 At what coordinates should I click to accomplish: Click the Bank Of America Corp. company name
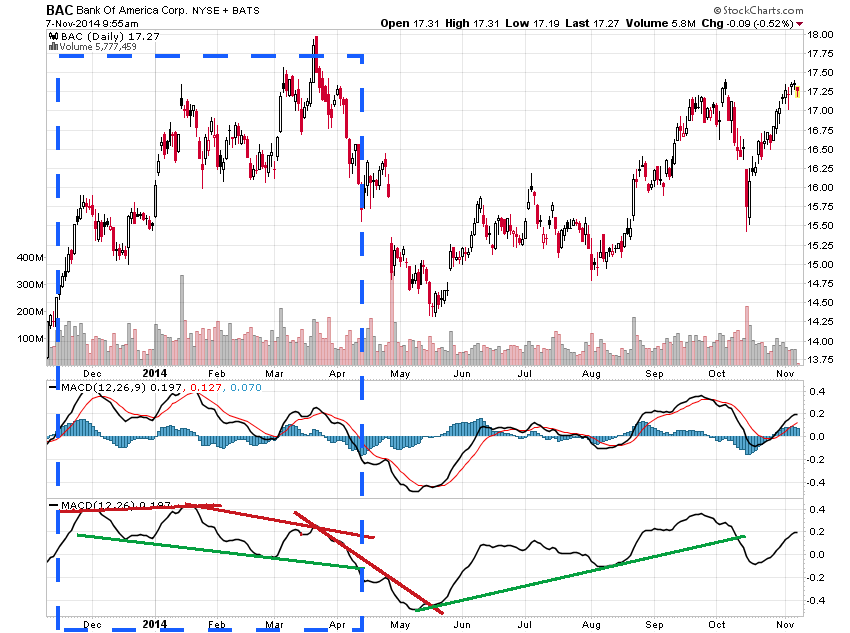tap(132, 10)
